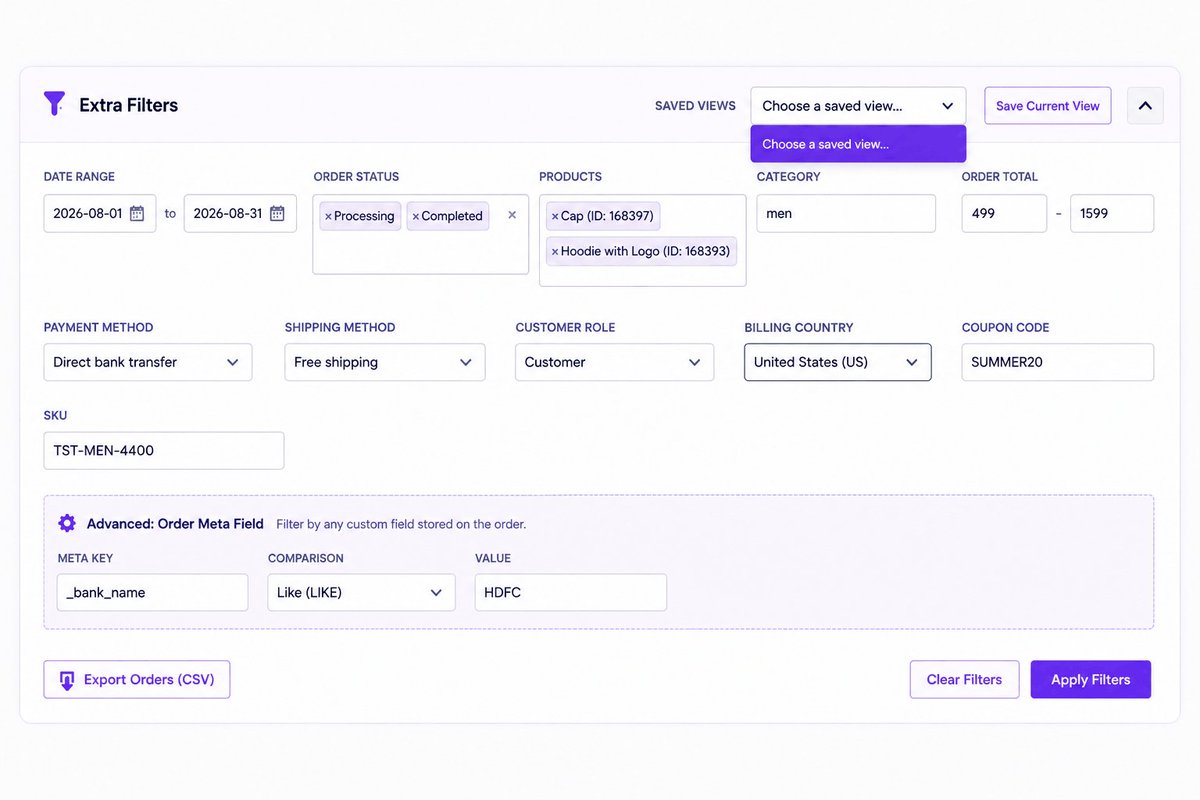Open the Shipping Method dropdown

(385, 362)
